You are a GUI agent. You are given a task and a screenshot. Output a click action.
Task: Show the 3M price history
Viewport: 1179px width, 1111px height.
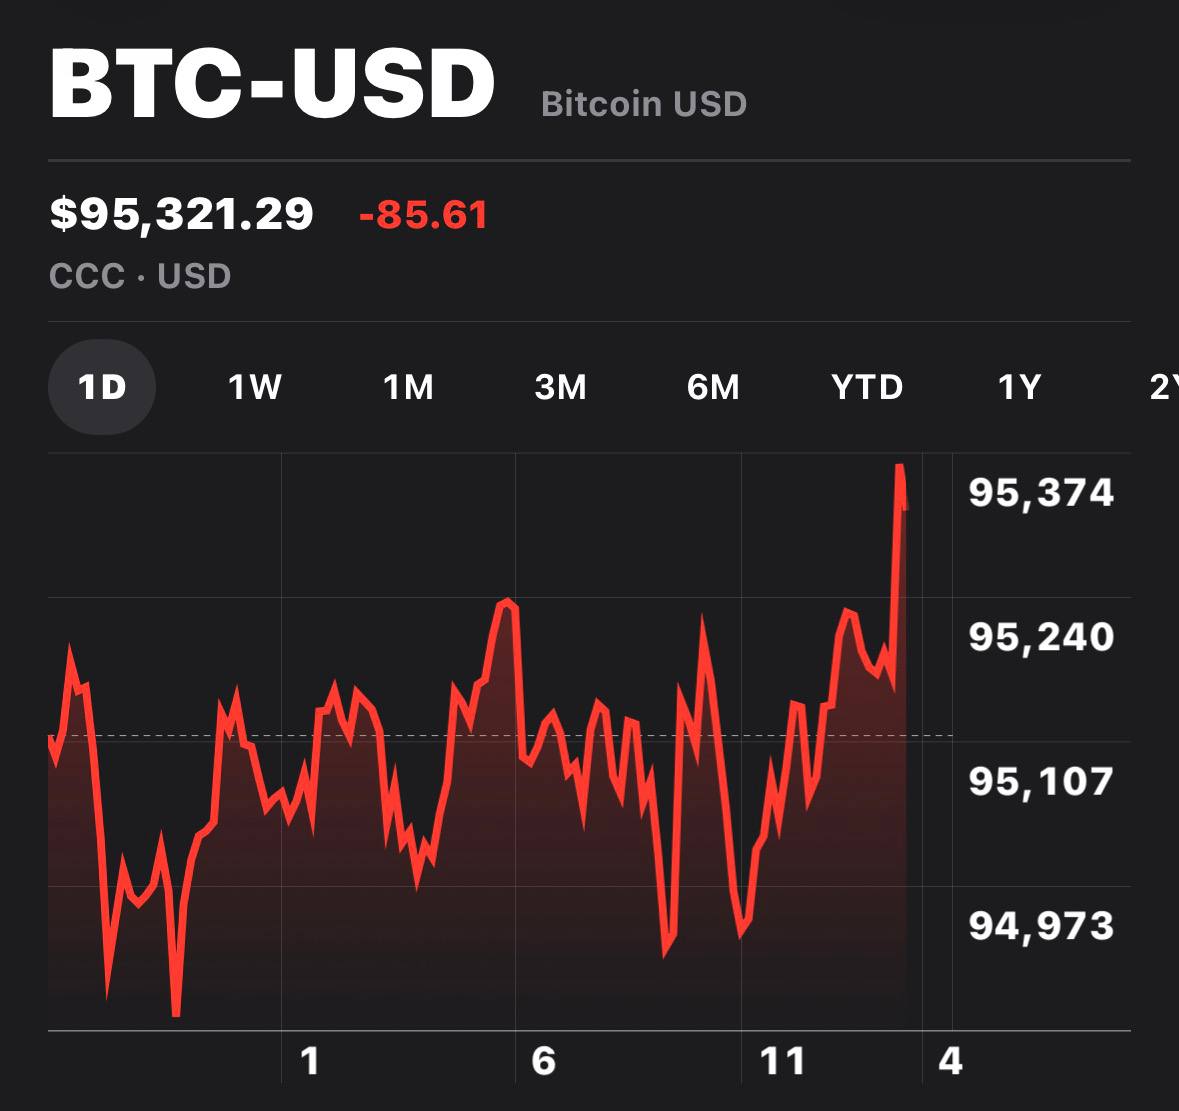coord(561,387)
